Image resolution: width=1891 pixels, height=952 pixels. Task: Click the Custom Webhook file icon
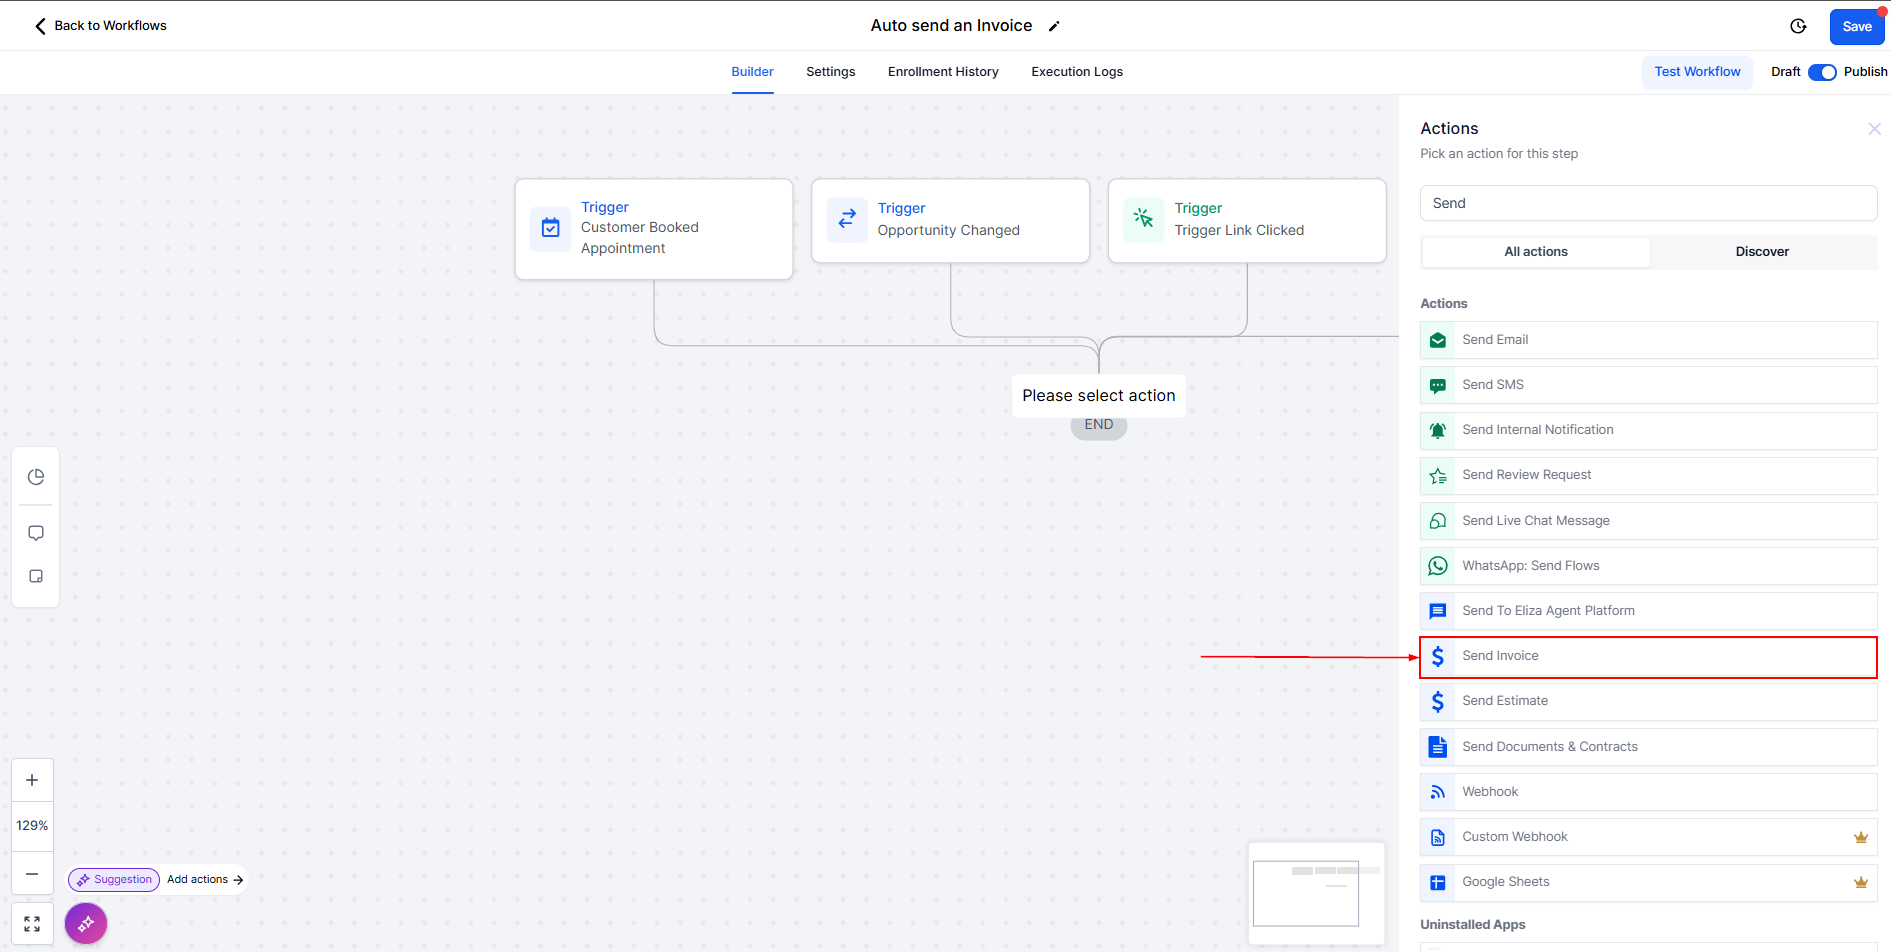(x=1438, y=837)
